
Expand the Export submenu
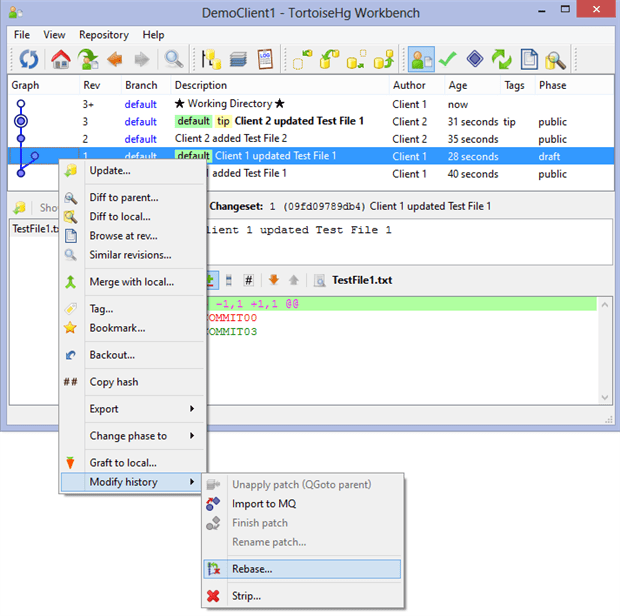tap(133, 409)
